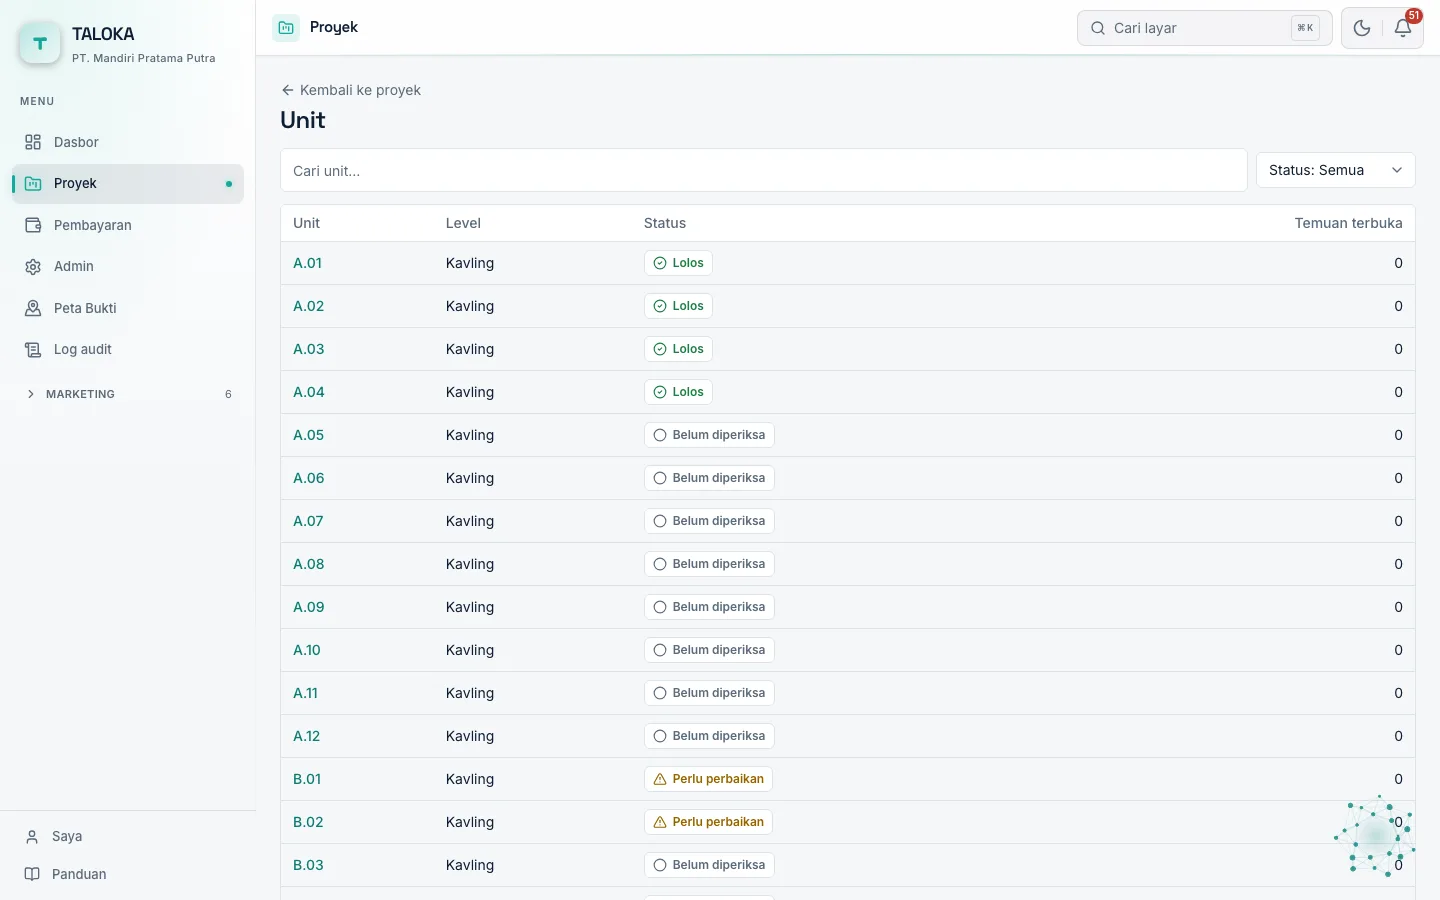1440x900 pixels.
Task: Focus the Cari unit search field
Action: point(764,170)
